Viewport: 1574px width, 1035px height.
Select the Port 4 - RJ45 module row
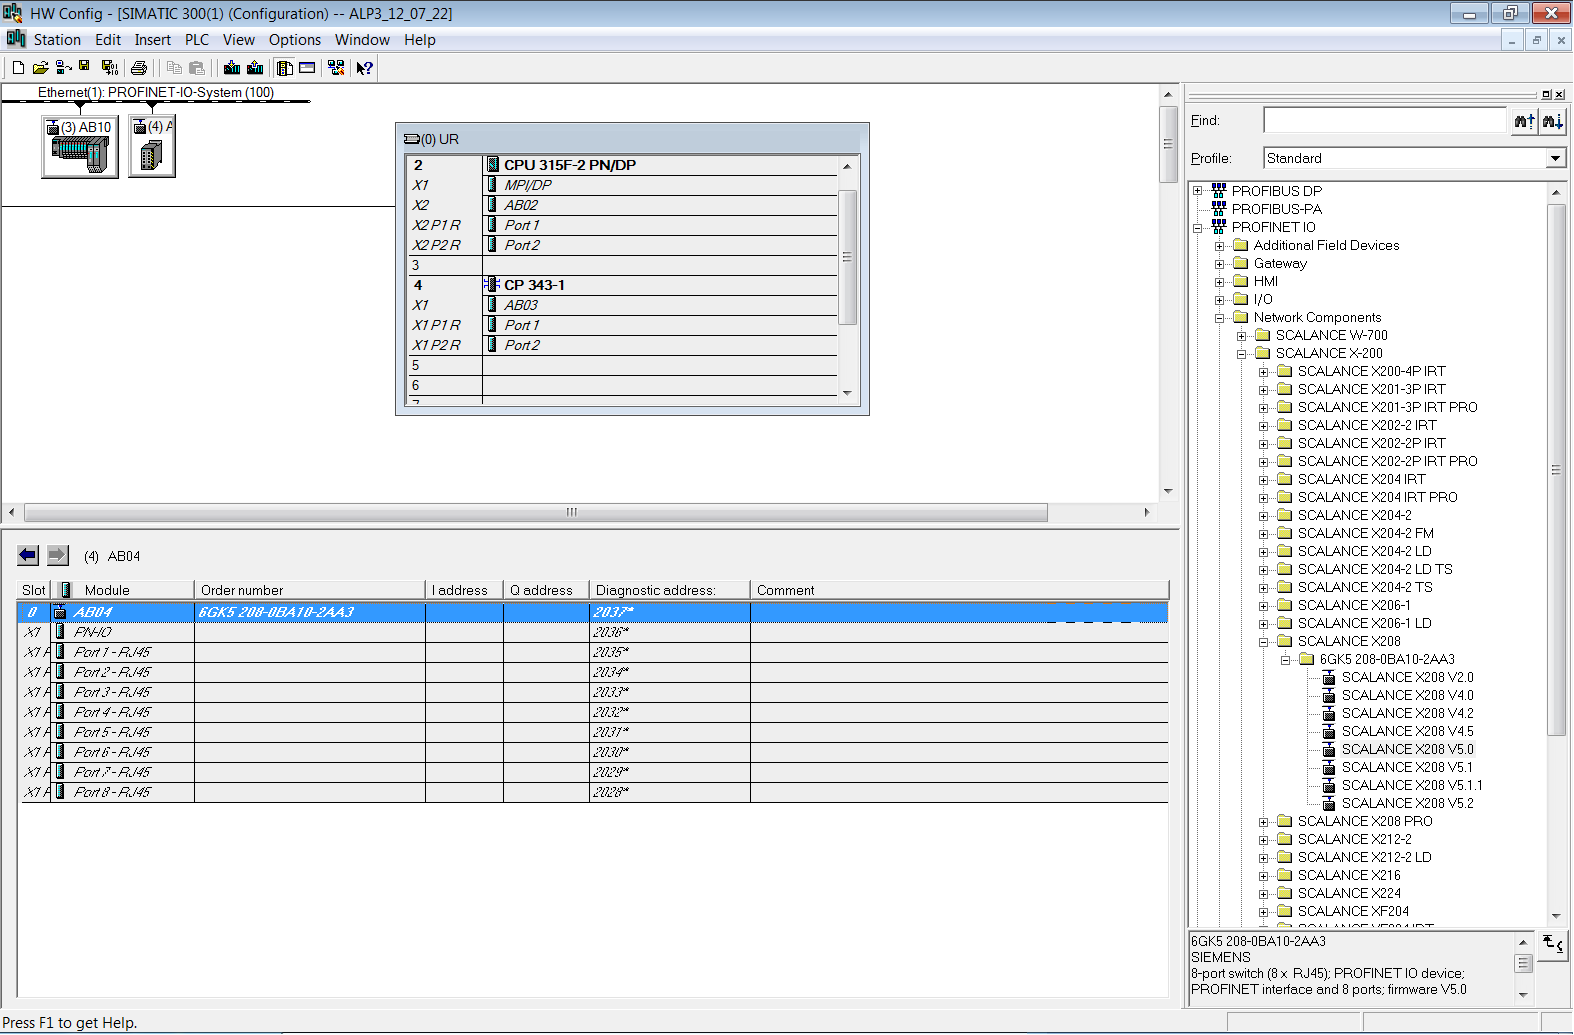(x=594, y=712)
